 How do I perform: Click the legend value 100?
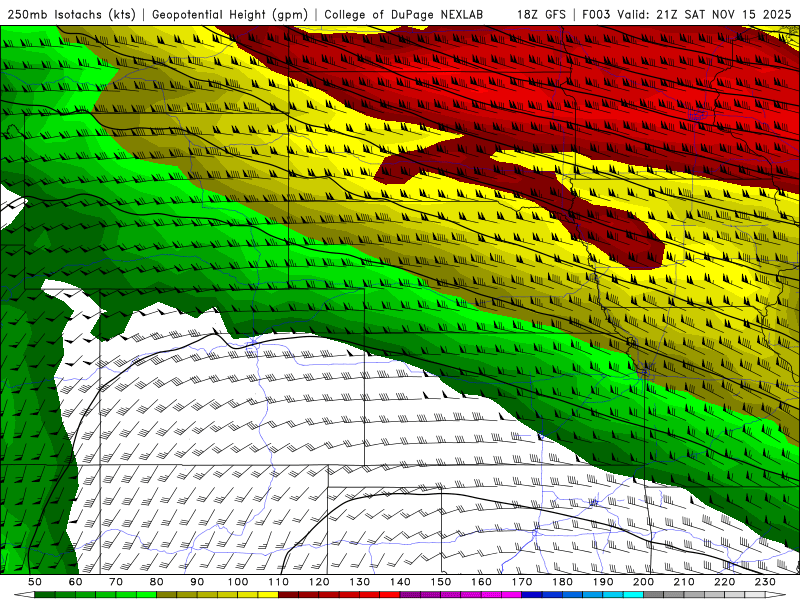tap(238, 582)
